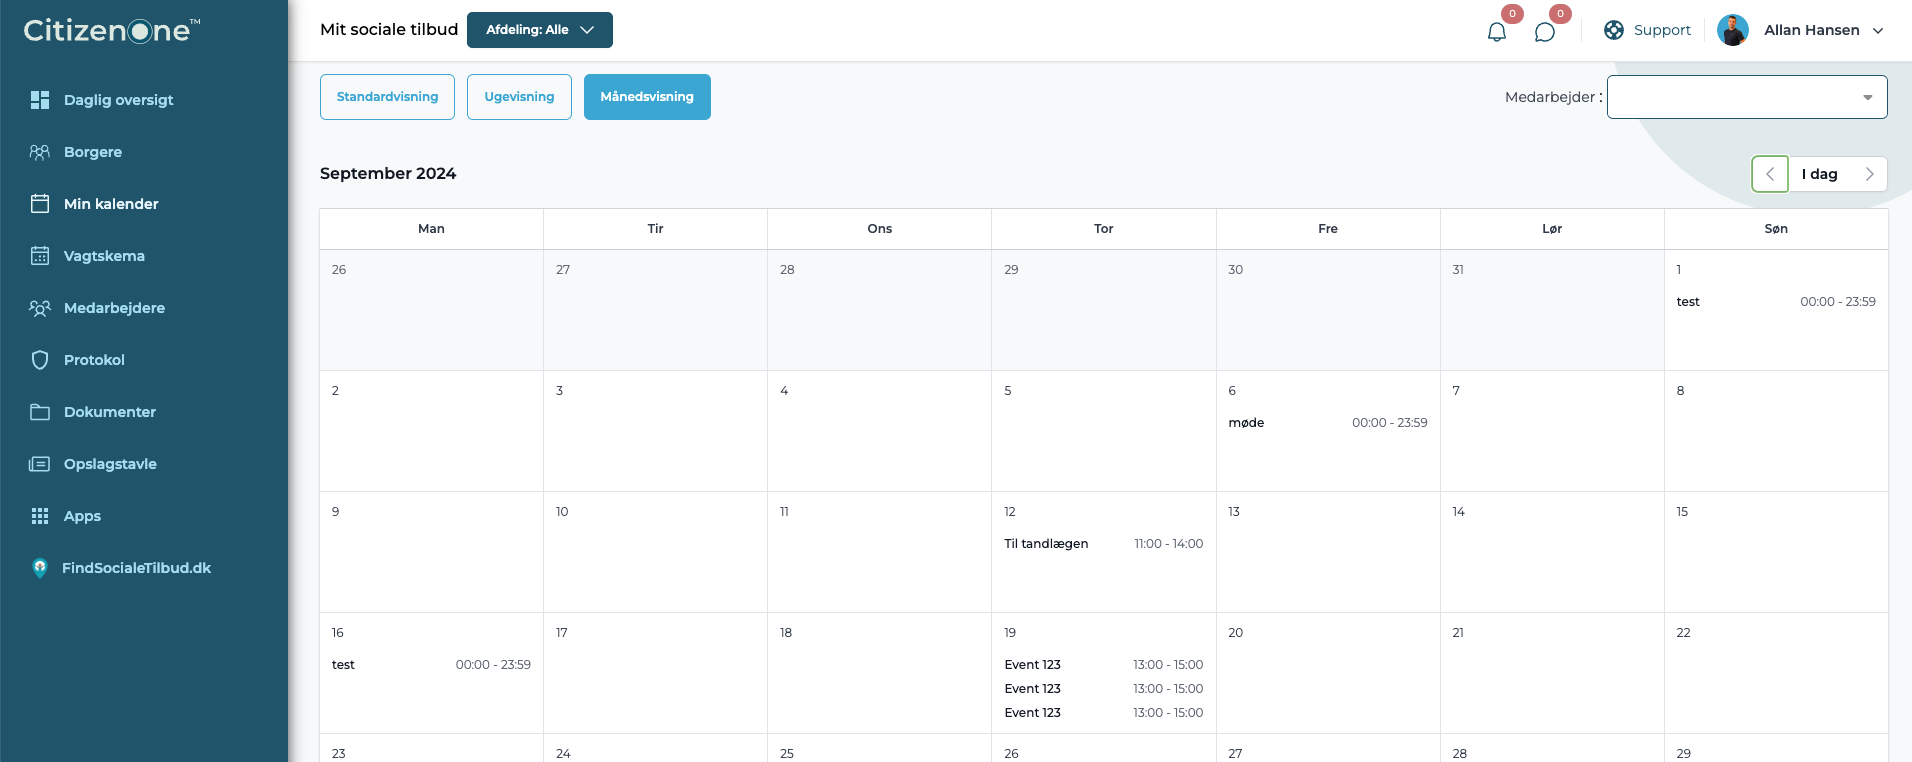Click the FindSocialeTilbud.dk pin icon

pyautogui.click(x=40, y=568)
